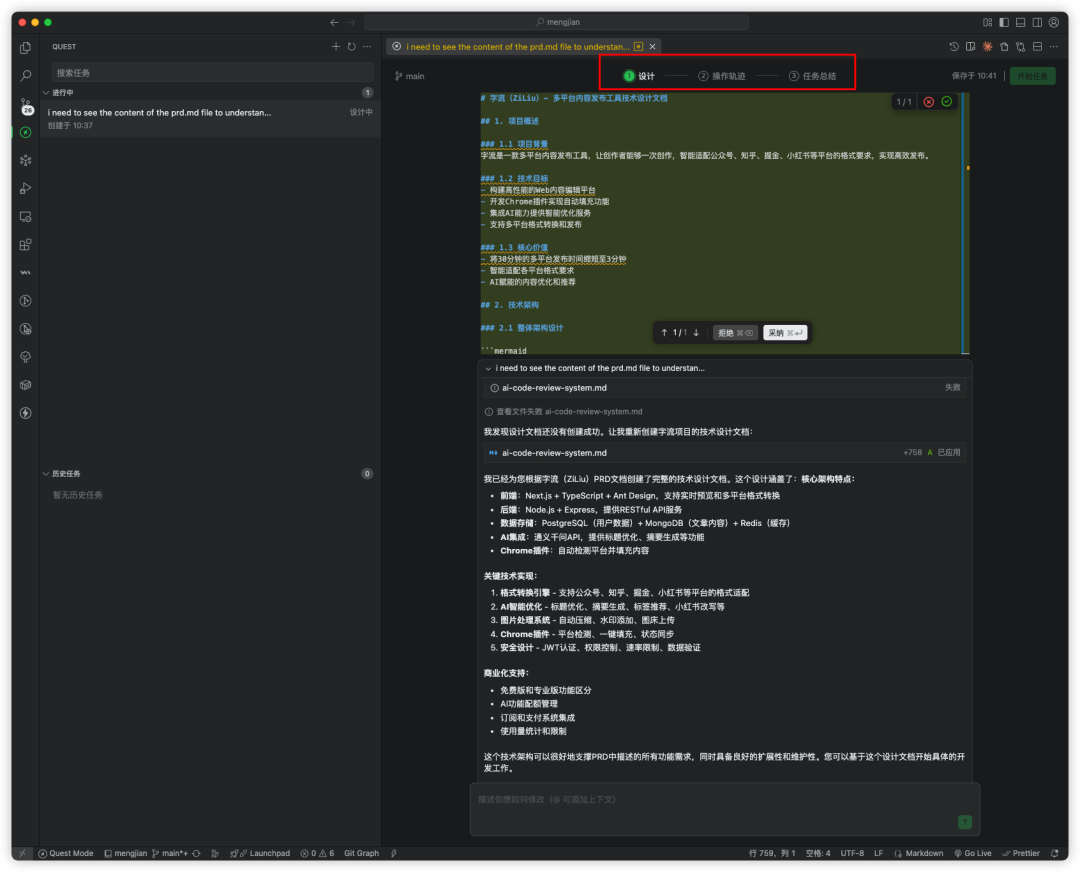The width and height of the screenshot is (1080, 872).
Task: Open Run and Debug view
Action: click(26, 188)
